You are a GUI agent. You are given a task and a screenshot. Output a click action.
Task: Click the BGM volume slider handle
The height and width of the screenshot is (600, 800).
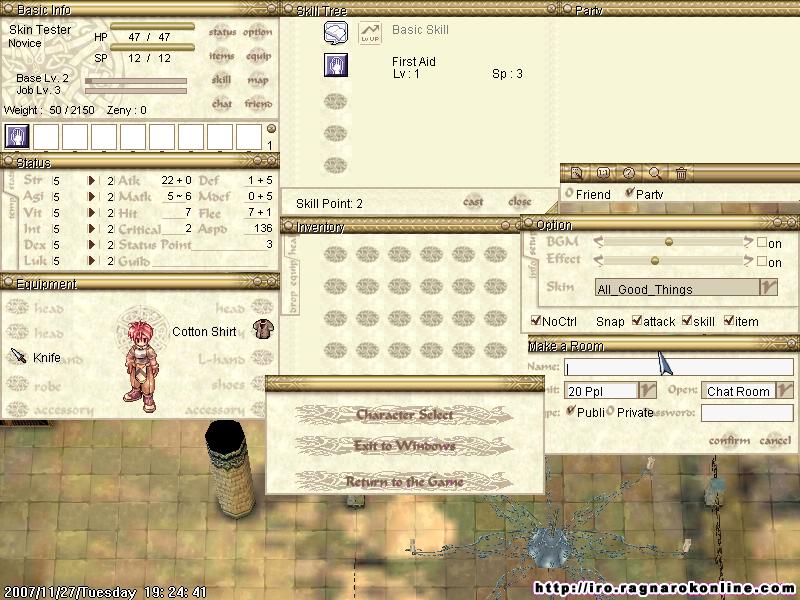668,242
